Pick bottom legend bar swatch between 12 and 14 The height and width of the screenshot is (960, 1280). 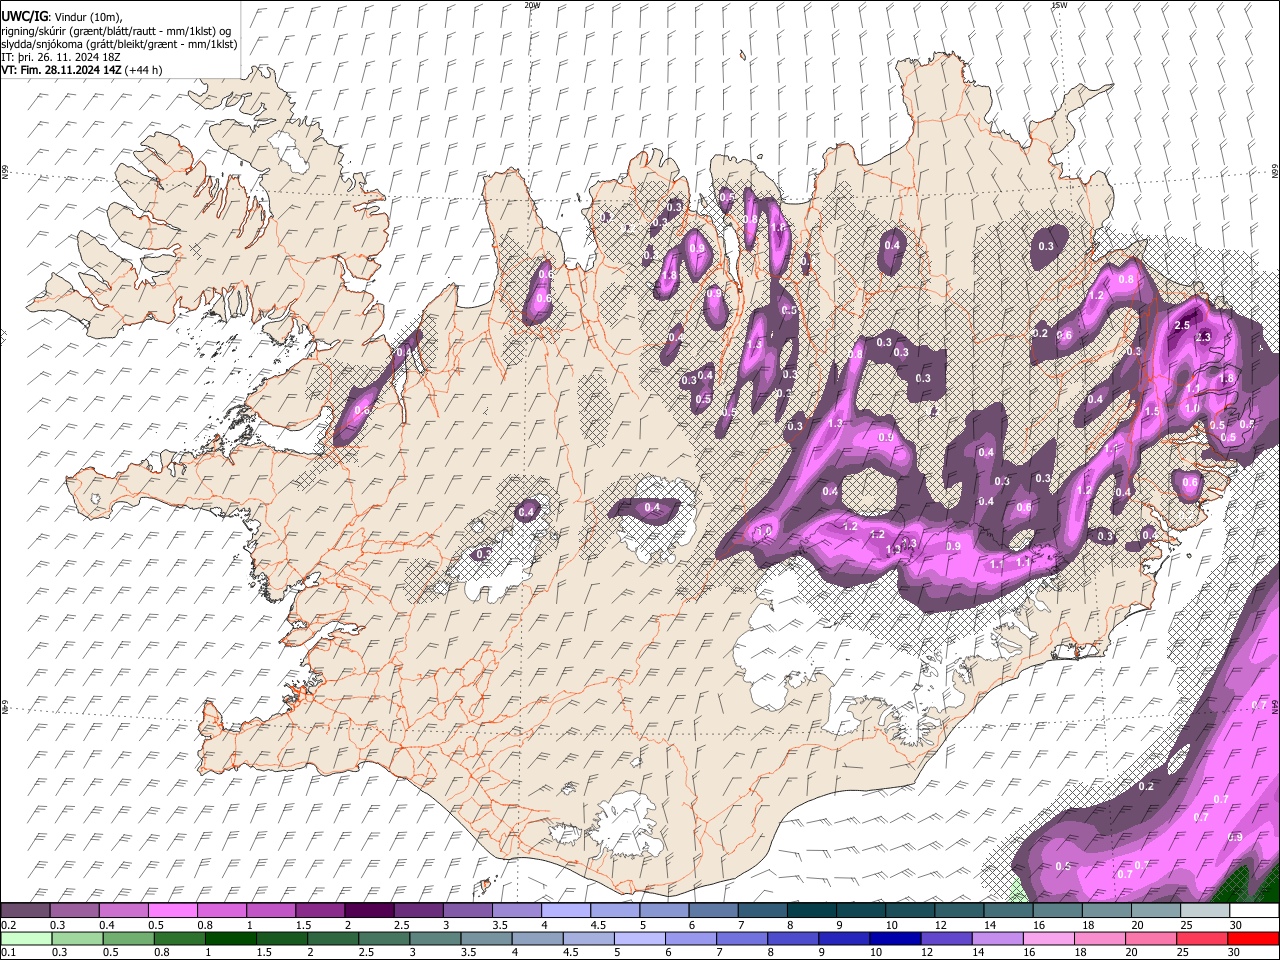(949, 939)
